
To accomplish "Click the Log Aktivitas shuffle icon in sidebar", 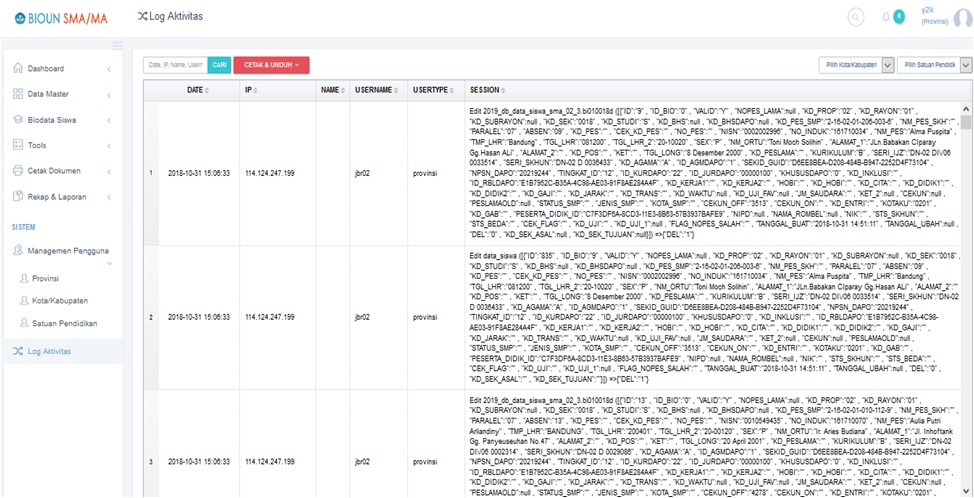I will (18, 351).
